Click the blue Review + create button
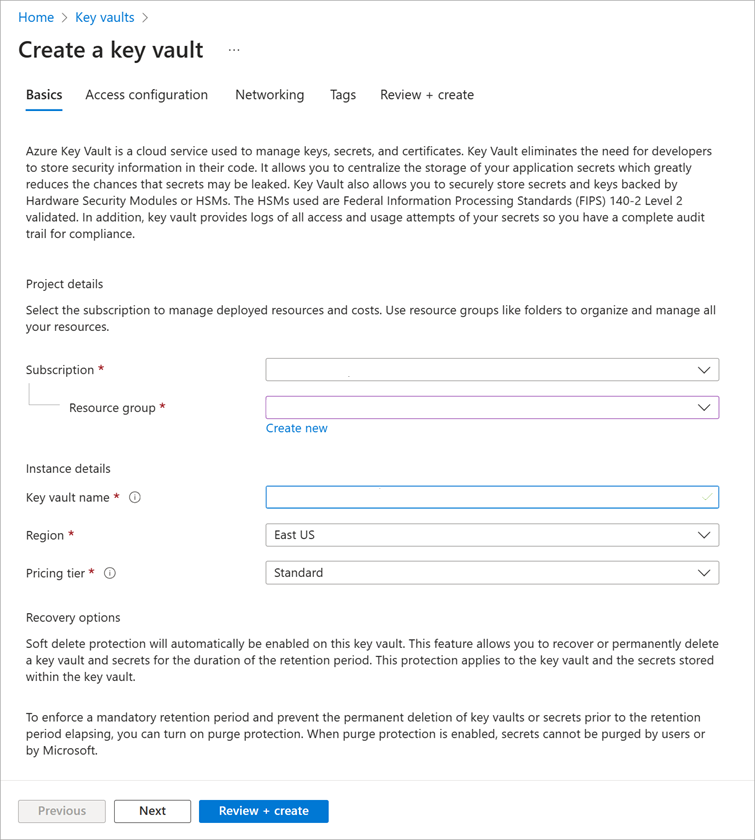This screenshot has width=755, height=840. [x=264, y=811]
